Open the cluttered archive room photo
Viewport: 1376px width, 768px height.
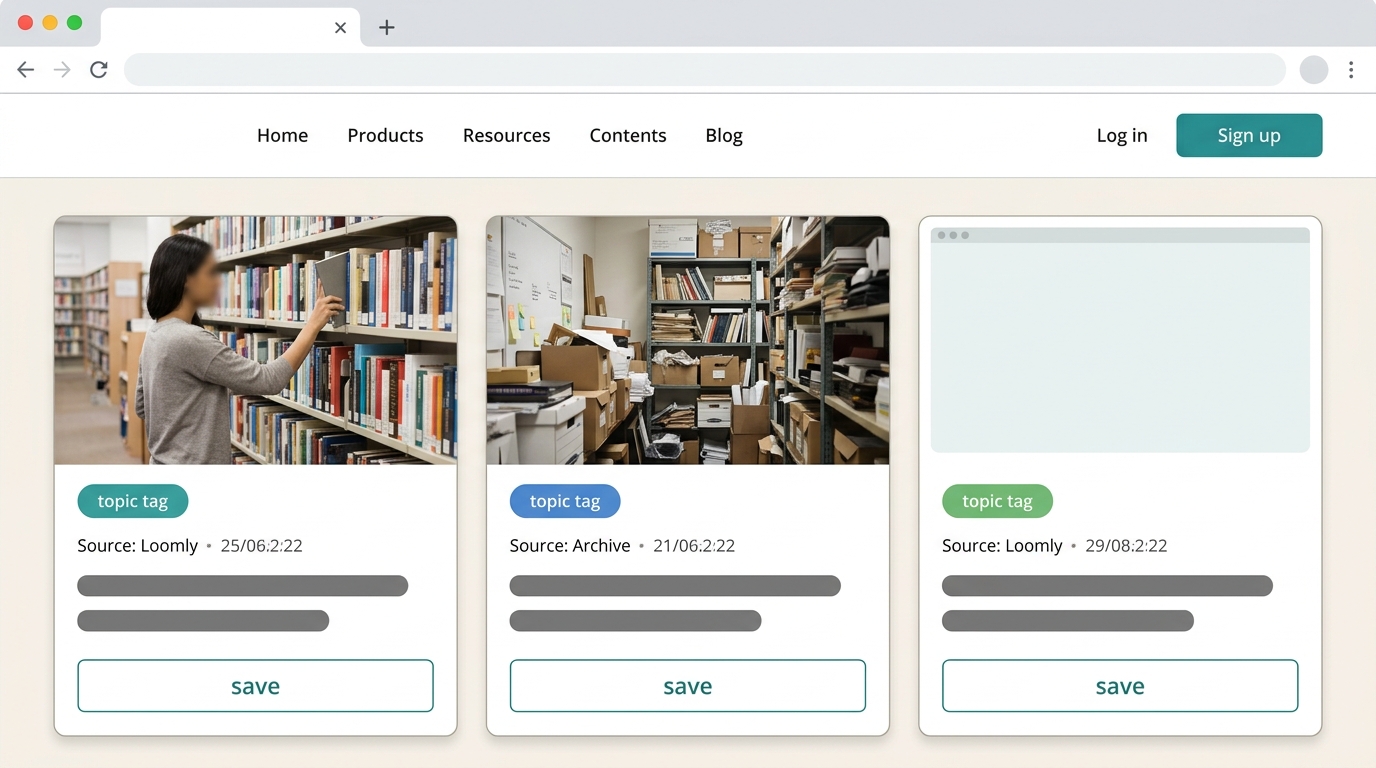688,340
